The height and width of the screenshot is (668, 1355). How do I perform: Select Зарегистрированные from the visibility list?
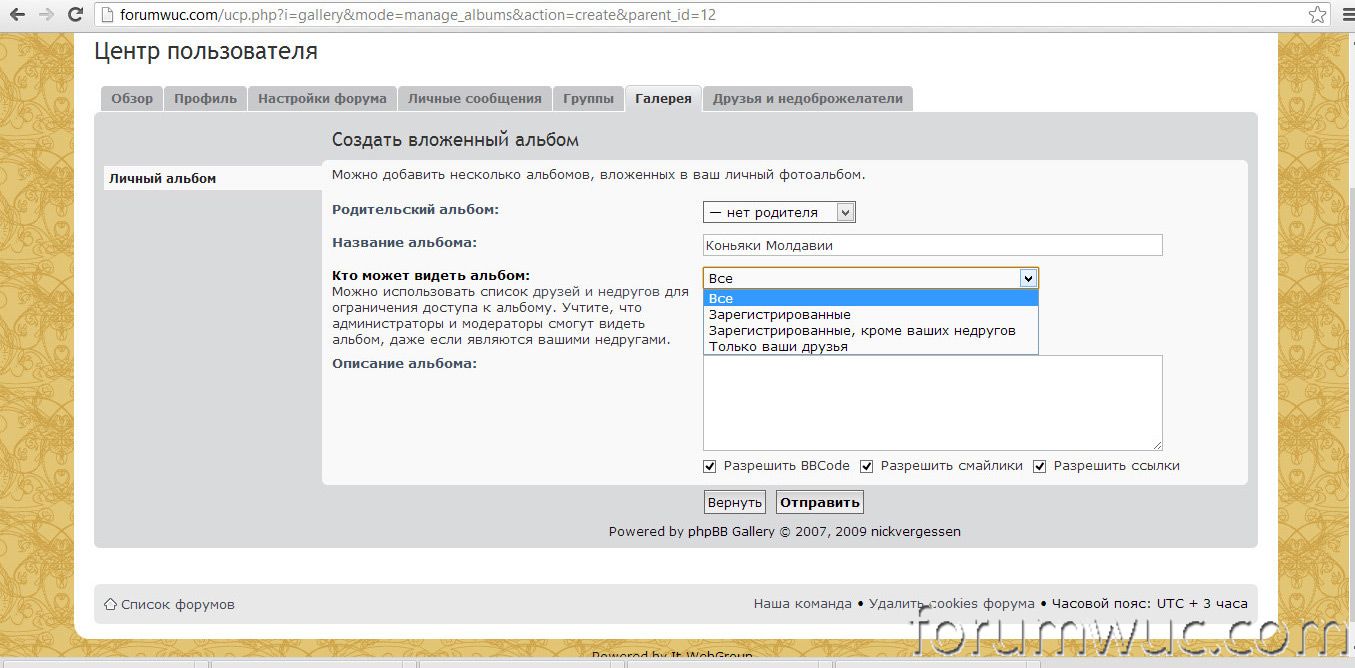(780, 315)
